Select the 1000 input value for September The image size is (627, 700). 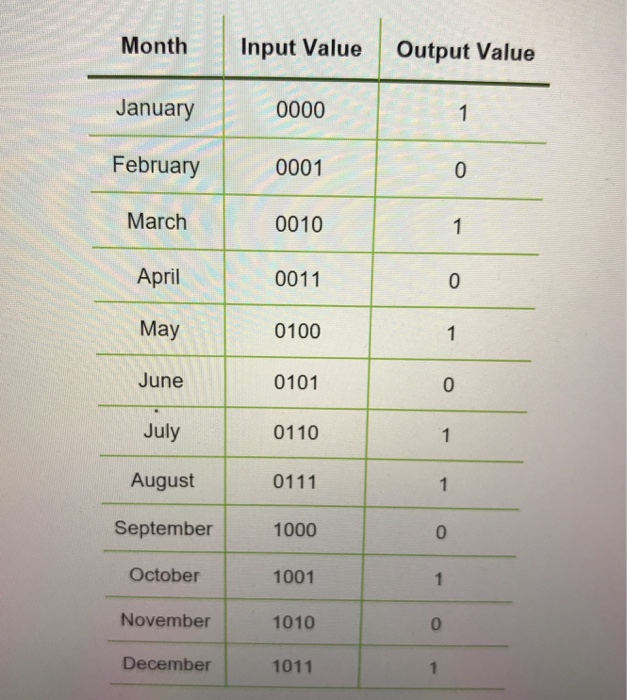295,530
